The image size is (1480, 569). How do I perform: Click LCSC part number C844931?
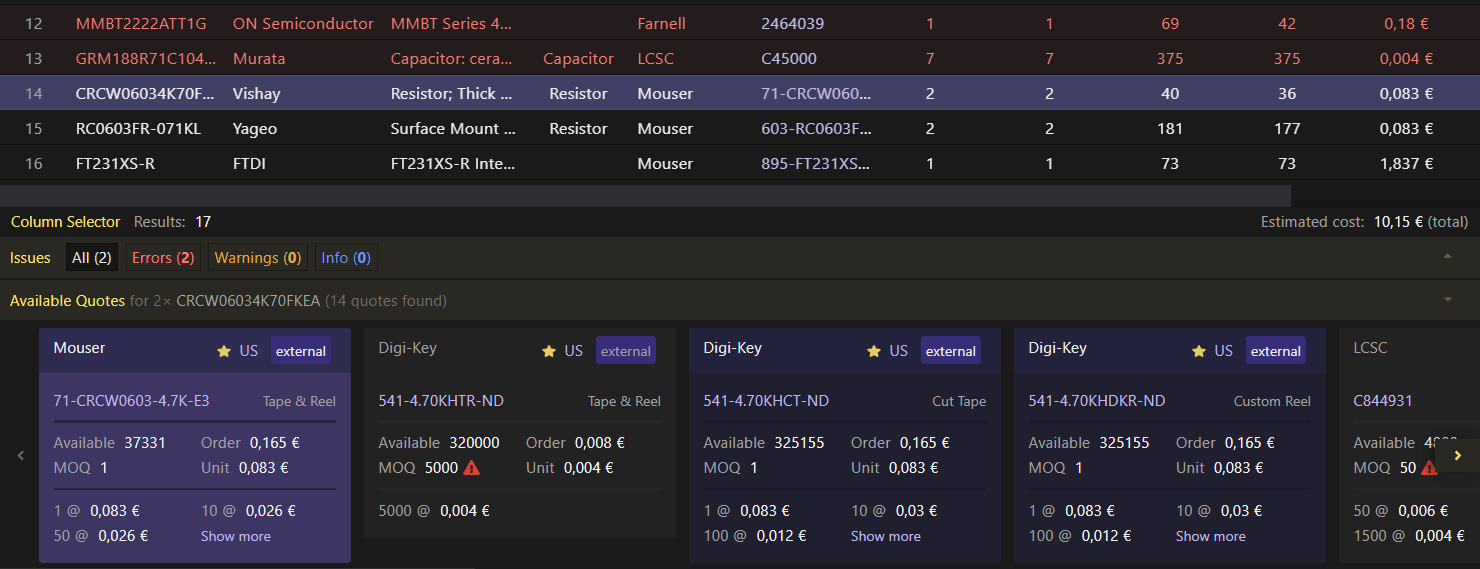click(1382, 401)
